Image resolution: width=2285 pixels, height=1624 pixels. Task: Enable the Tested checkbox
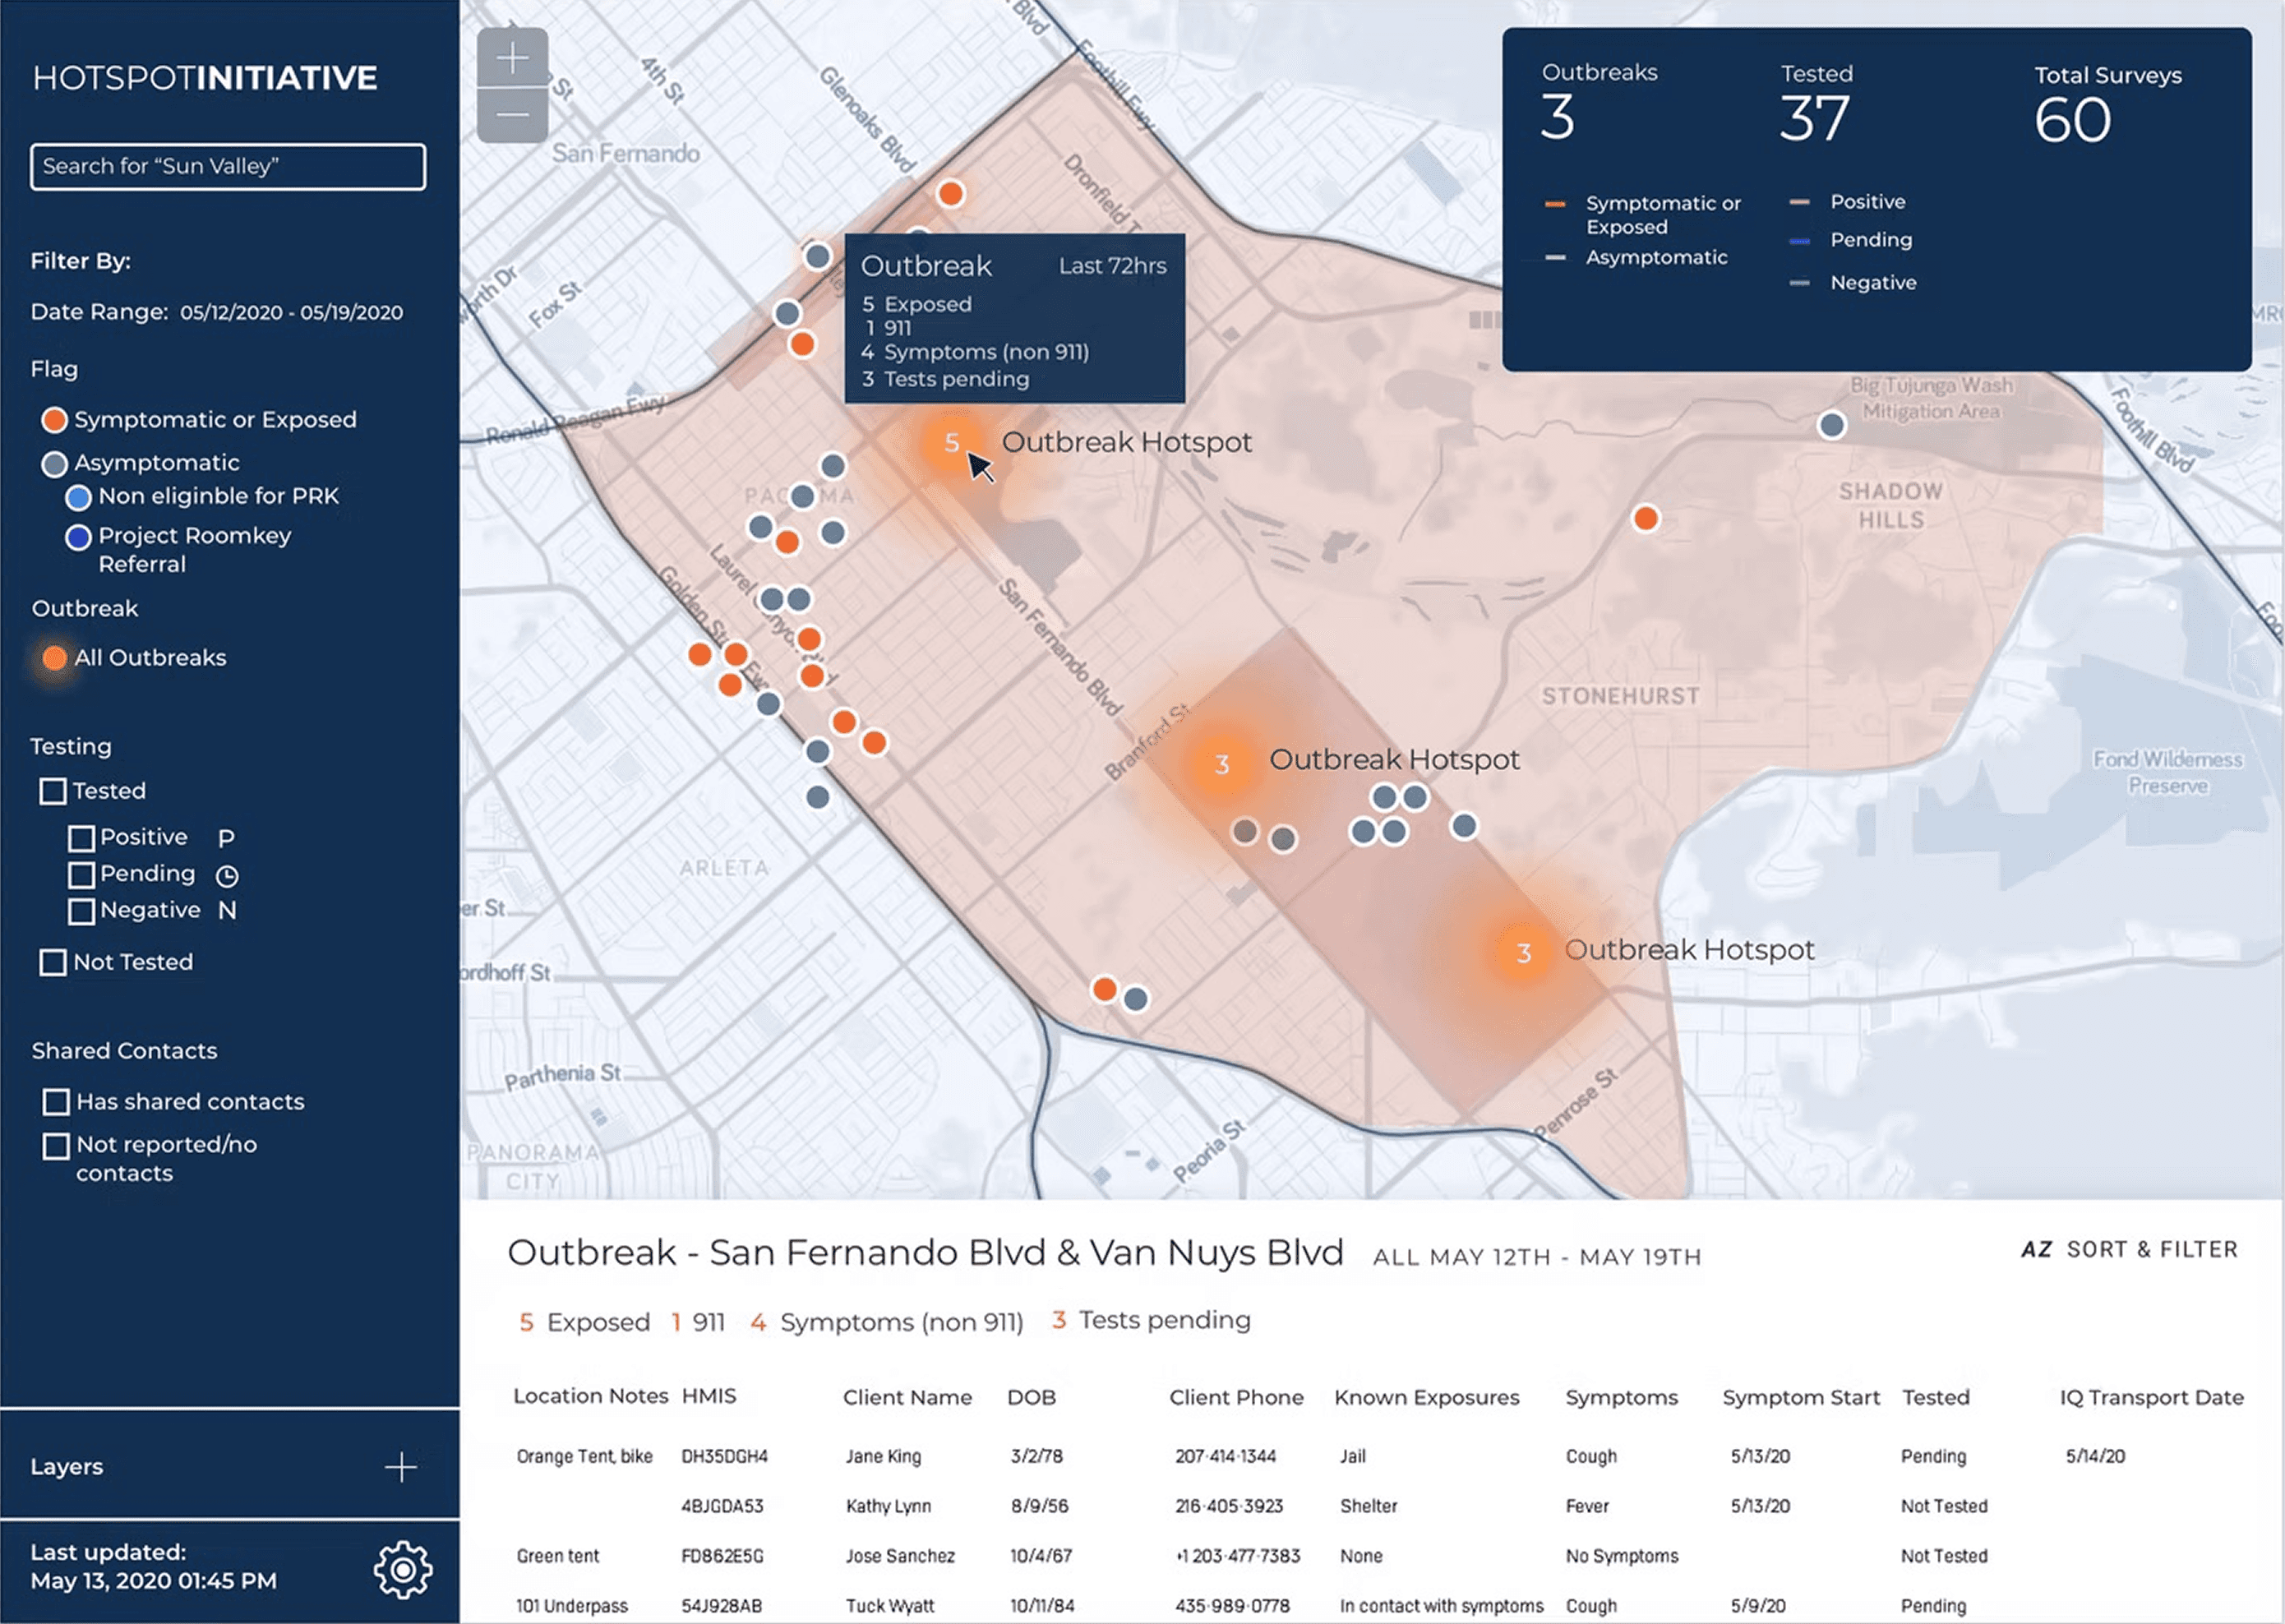(53, 791)
